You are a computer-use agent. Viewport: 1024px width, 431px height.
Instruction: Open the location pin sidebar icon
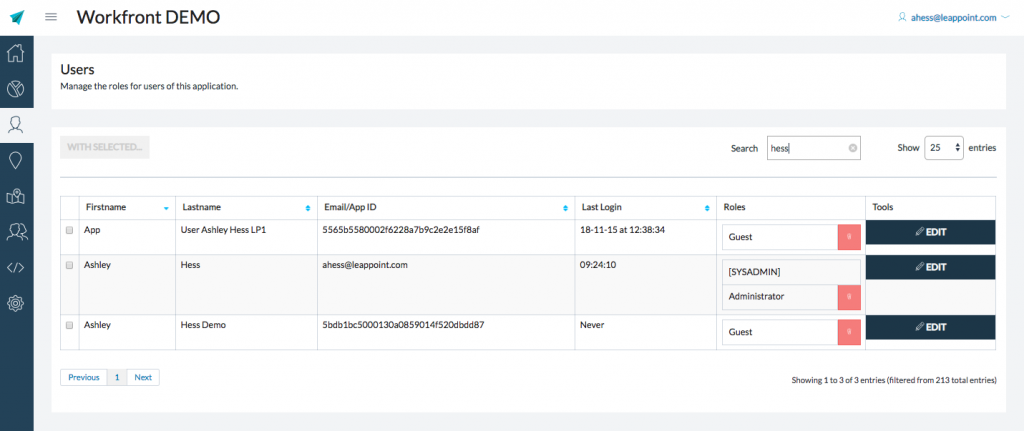[x=16, y=160]
